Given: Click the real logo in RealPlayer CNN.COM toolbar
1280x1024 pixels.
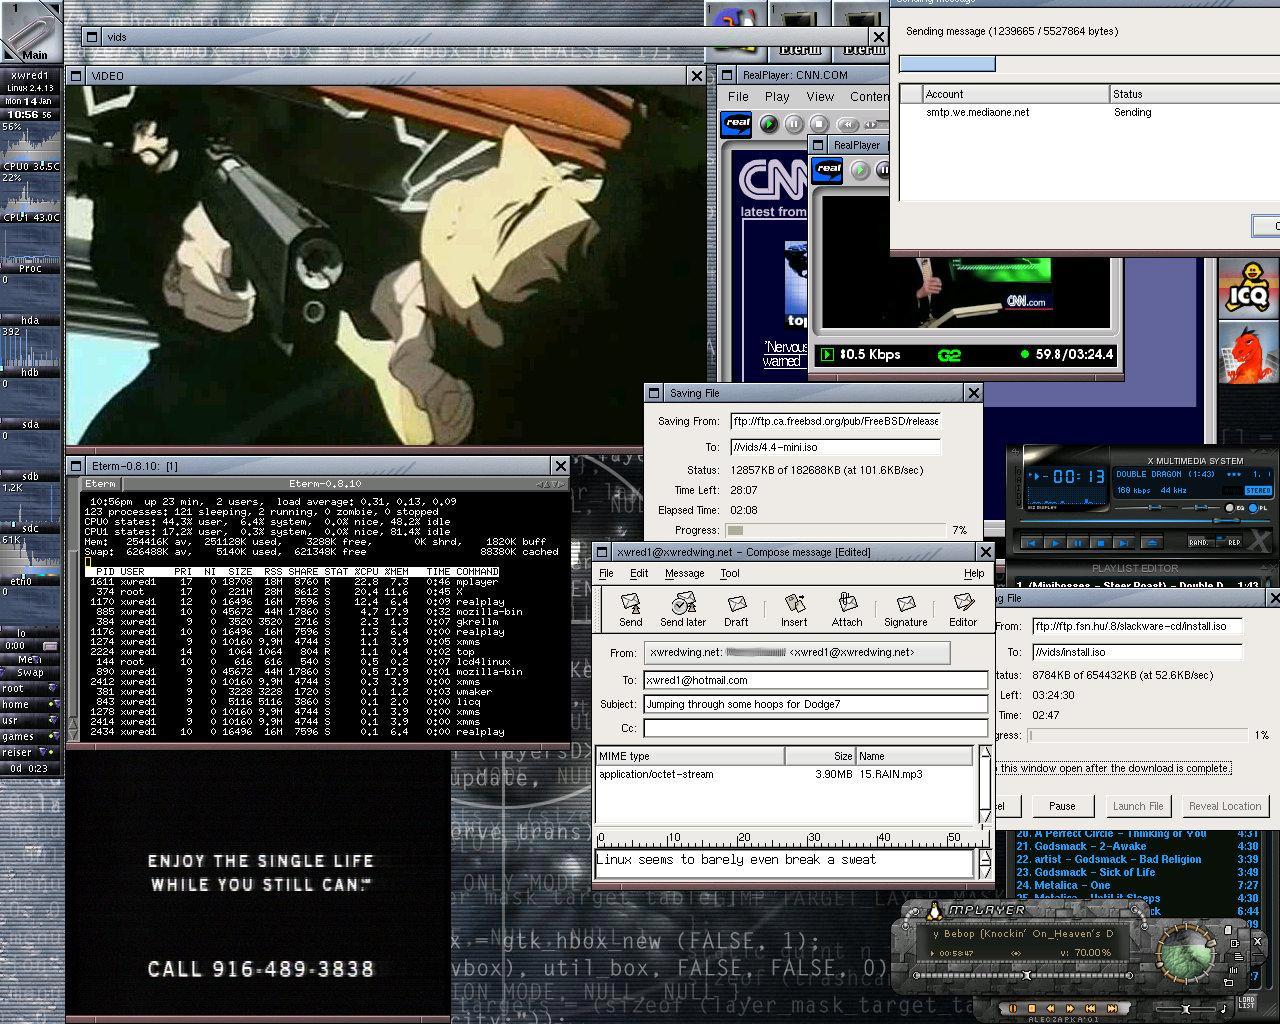Looking at the screenshot, I should (x=737, y=124).
